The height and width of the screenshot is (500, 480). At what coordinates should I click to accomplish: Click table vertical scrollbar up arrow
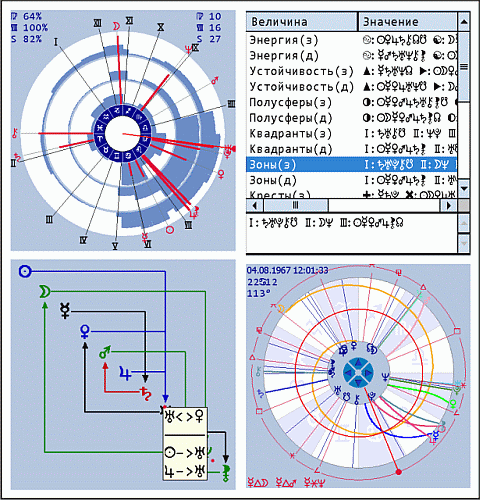coord(464,22)
